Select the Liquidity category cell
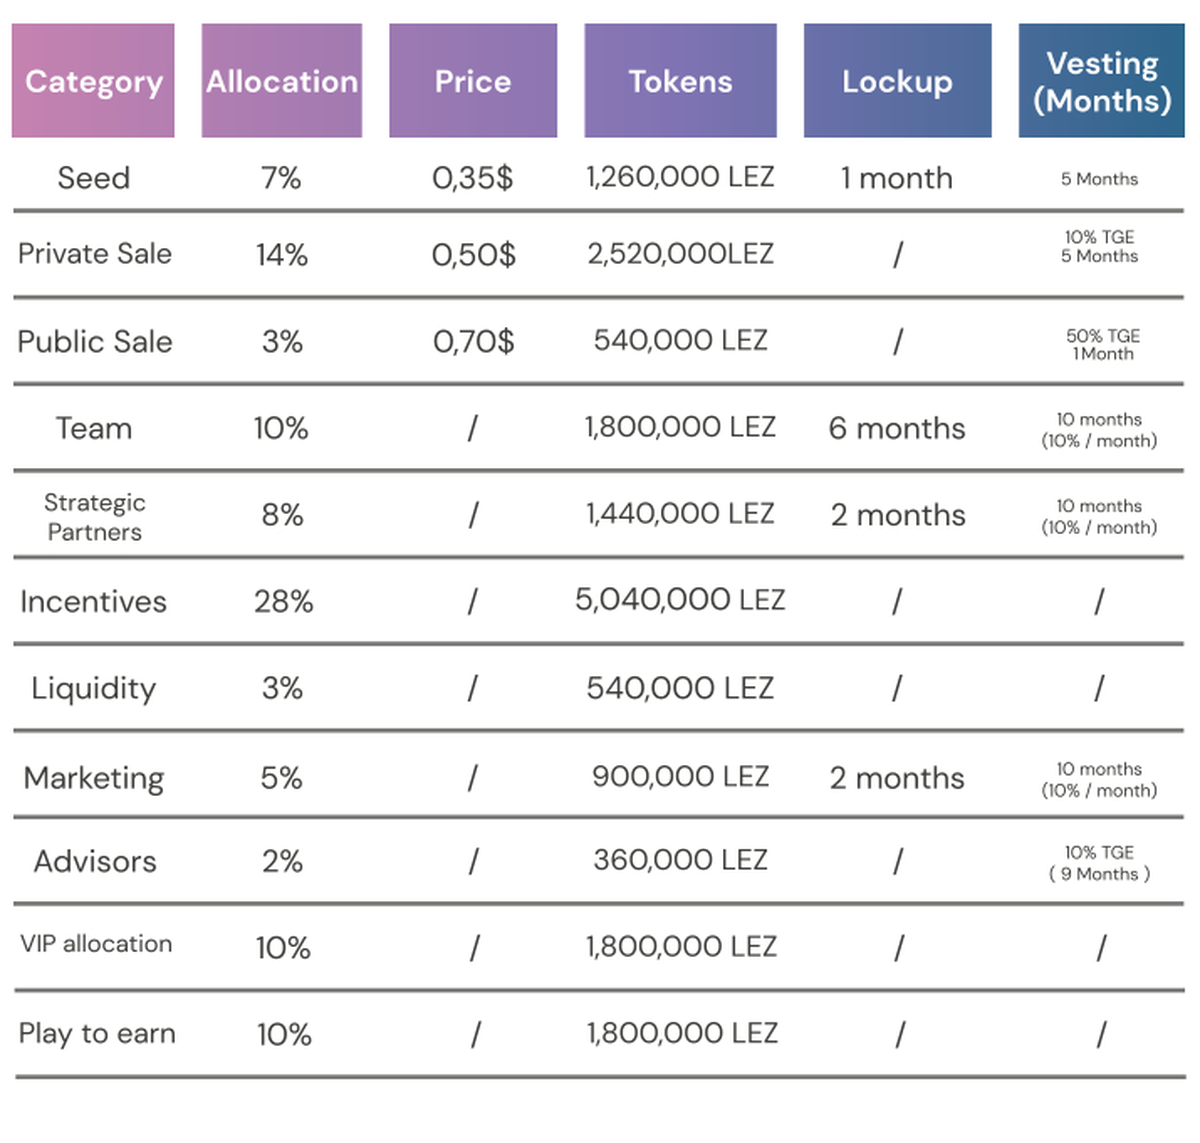This screenshot has width=1200, height=1143. coord(94,688)
